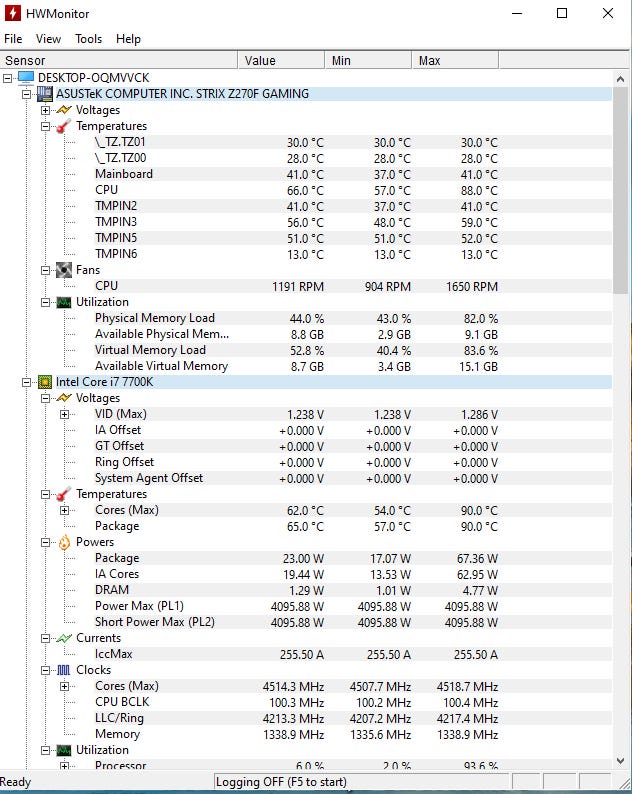The image size is (632, 794).
Task: Click the motherboard Voltages lightning icon
Action: (64, 110)
